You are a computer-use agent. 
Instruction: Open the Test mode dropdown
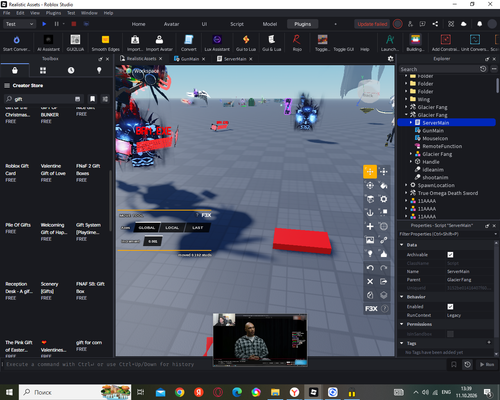click(19, 24)
